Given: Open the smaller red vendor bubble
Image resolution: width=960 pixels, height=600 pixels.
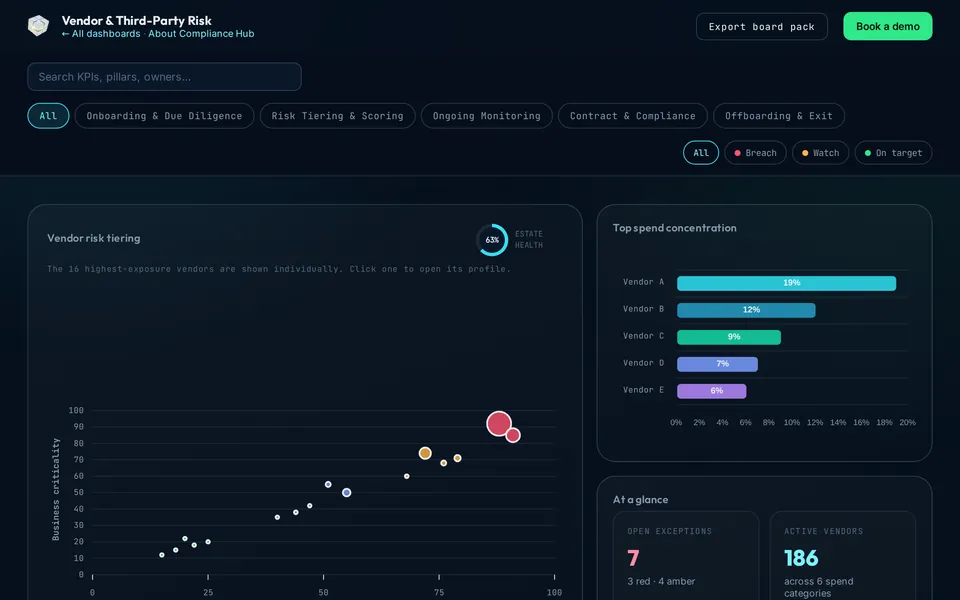Looking at the screenshot, I should (x=513, y=435).
